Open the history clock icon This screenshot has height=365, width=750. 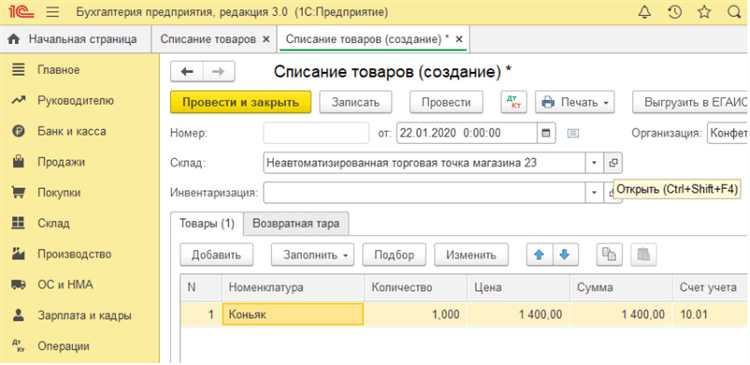tap(674, 12)
